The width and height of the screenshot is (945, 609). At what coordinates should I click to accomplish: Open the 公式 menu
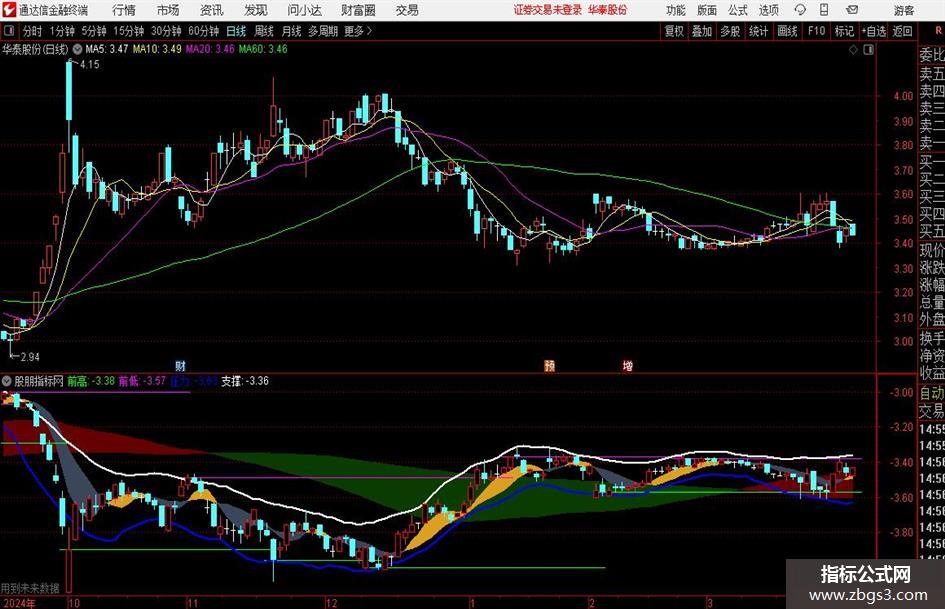737,10
